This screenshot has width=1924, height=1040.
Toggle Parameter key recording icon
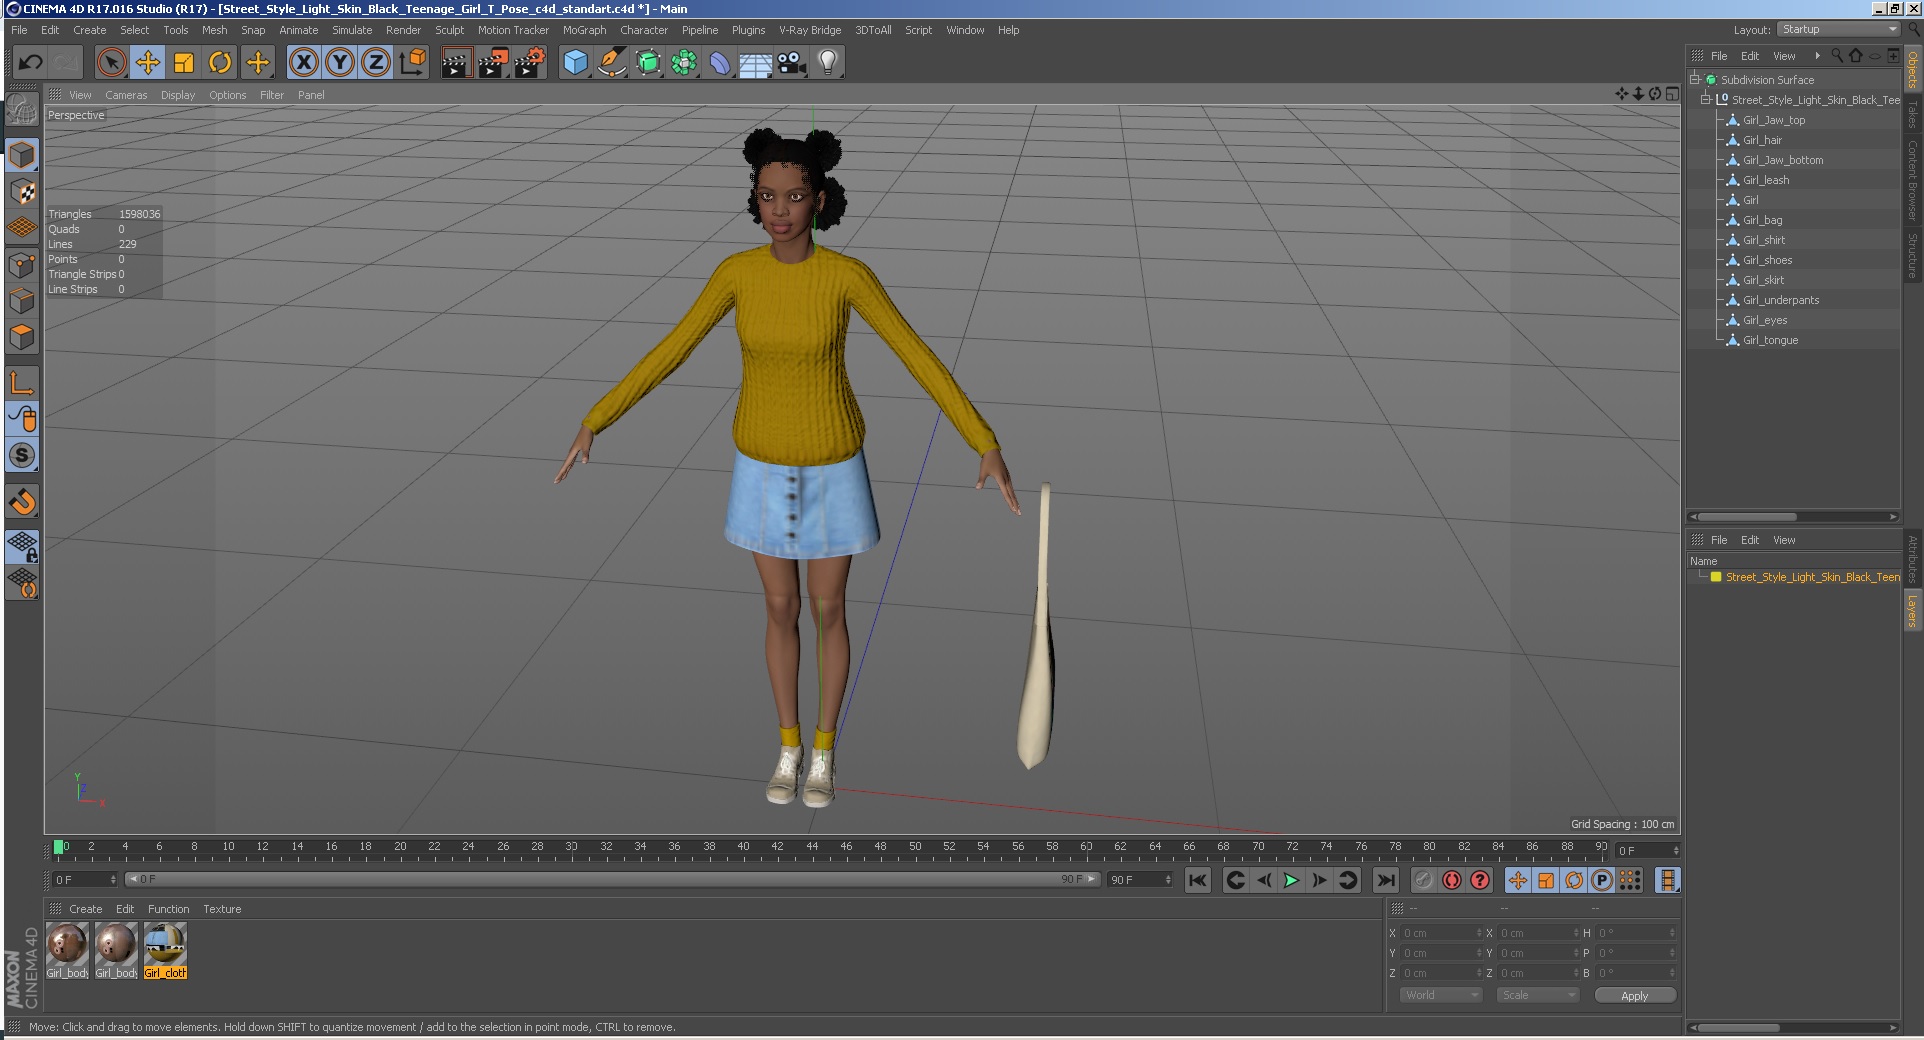(x=1601, y=880)
